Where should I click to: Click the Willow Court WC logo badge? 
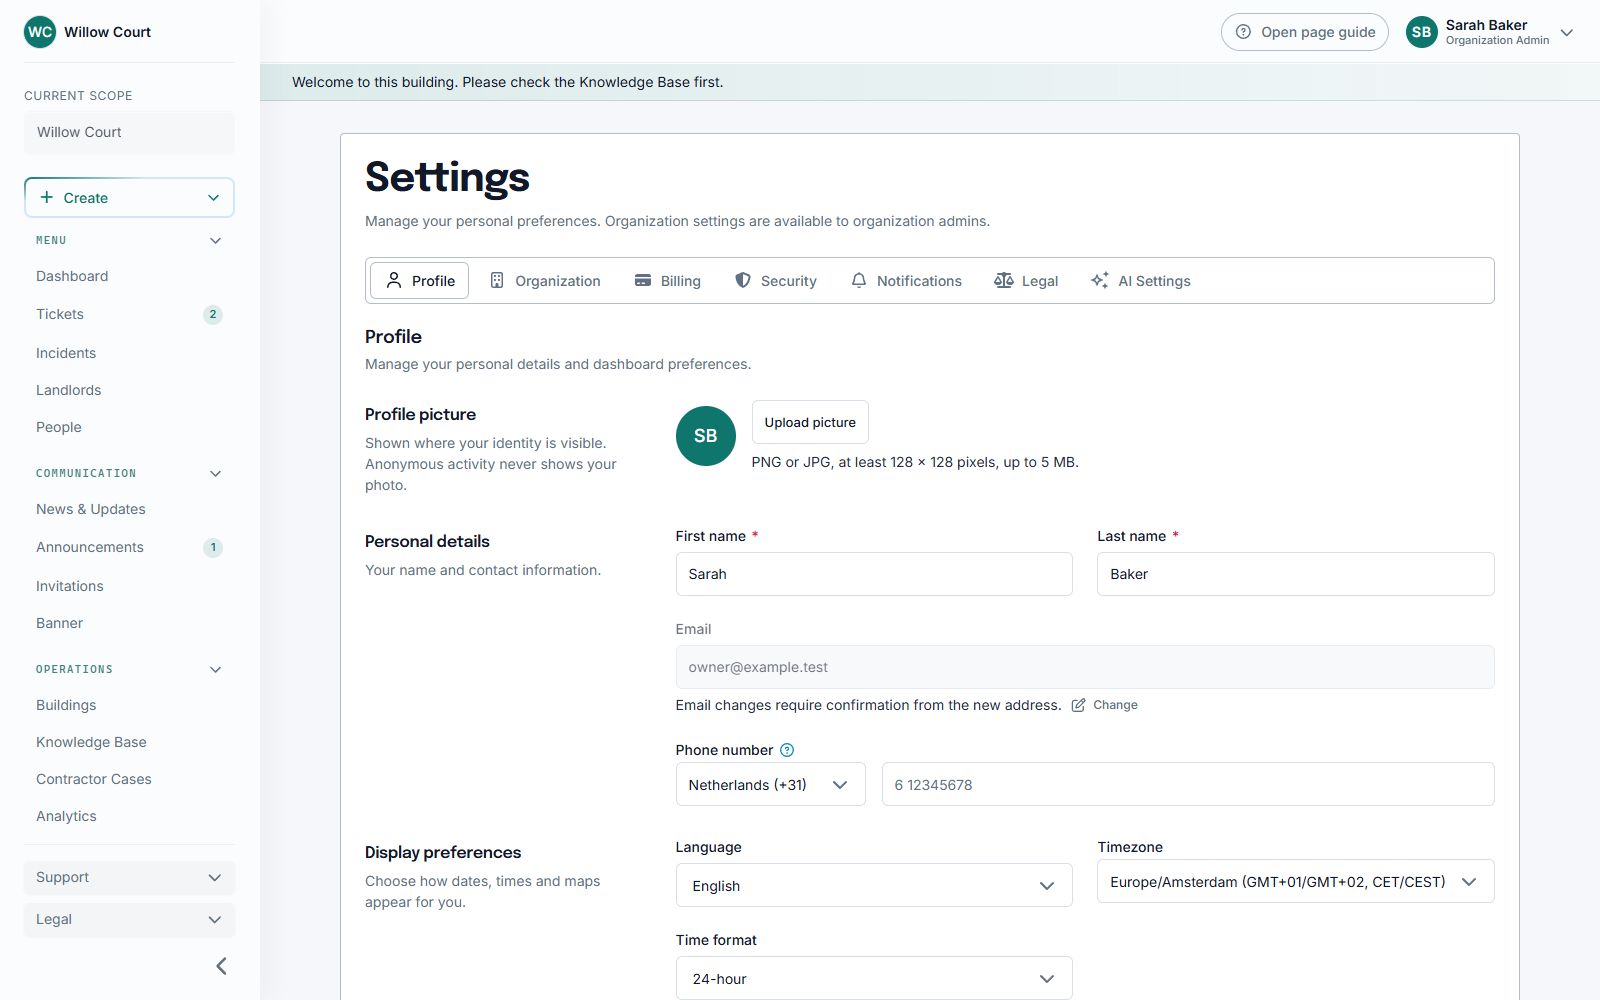pyautogui.click(x=40, y=32)
